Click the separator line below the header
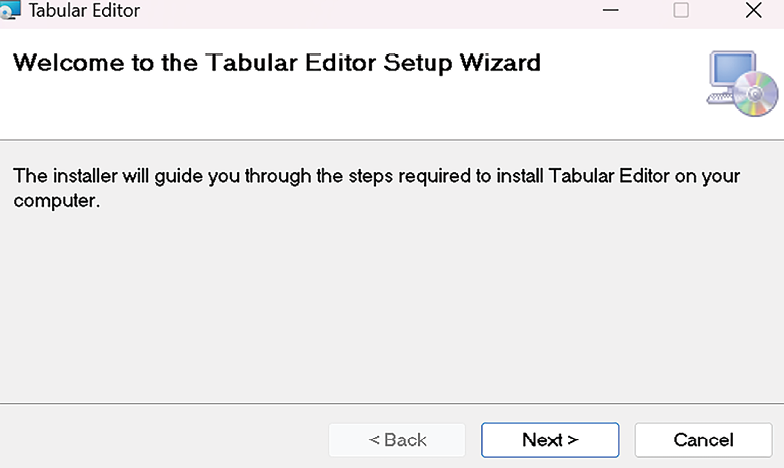 [x=390, y=139]
